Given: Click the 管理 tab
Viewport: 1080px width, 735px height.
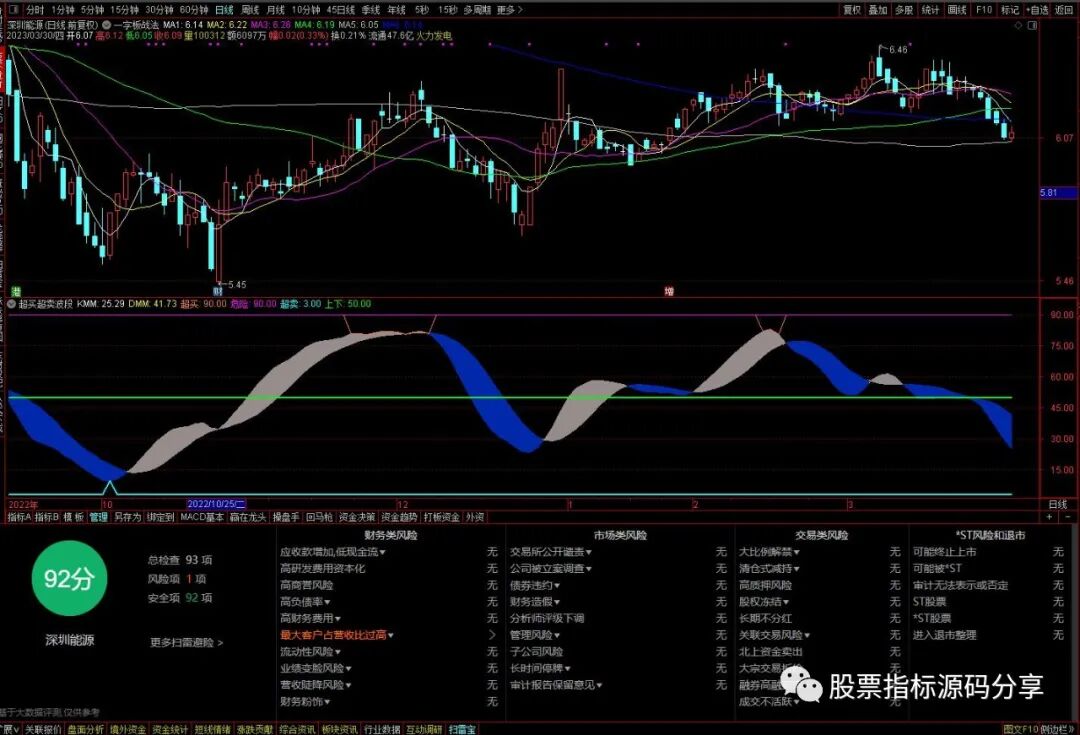Looking at the screenshot, I should 98,517.
